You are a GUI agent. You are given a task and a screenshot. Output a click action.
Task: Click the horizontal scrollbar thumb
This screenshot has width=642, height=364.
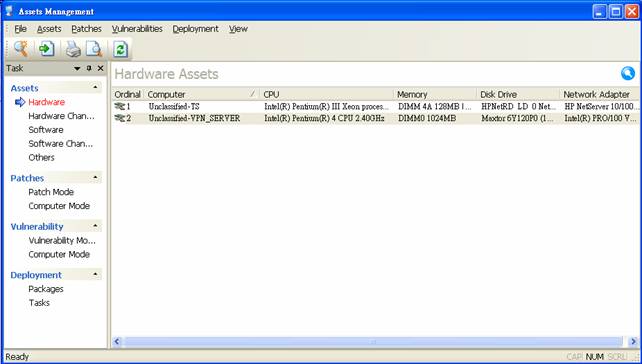click(x=373, y=341)
